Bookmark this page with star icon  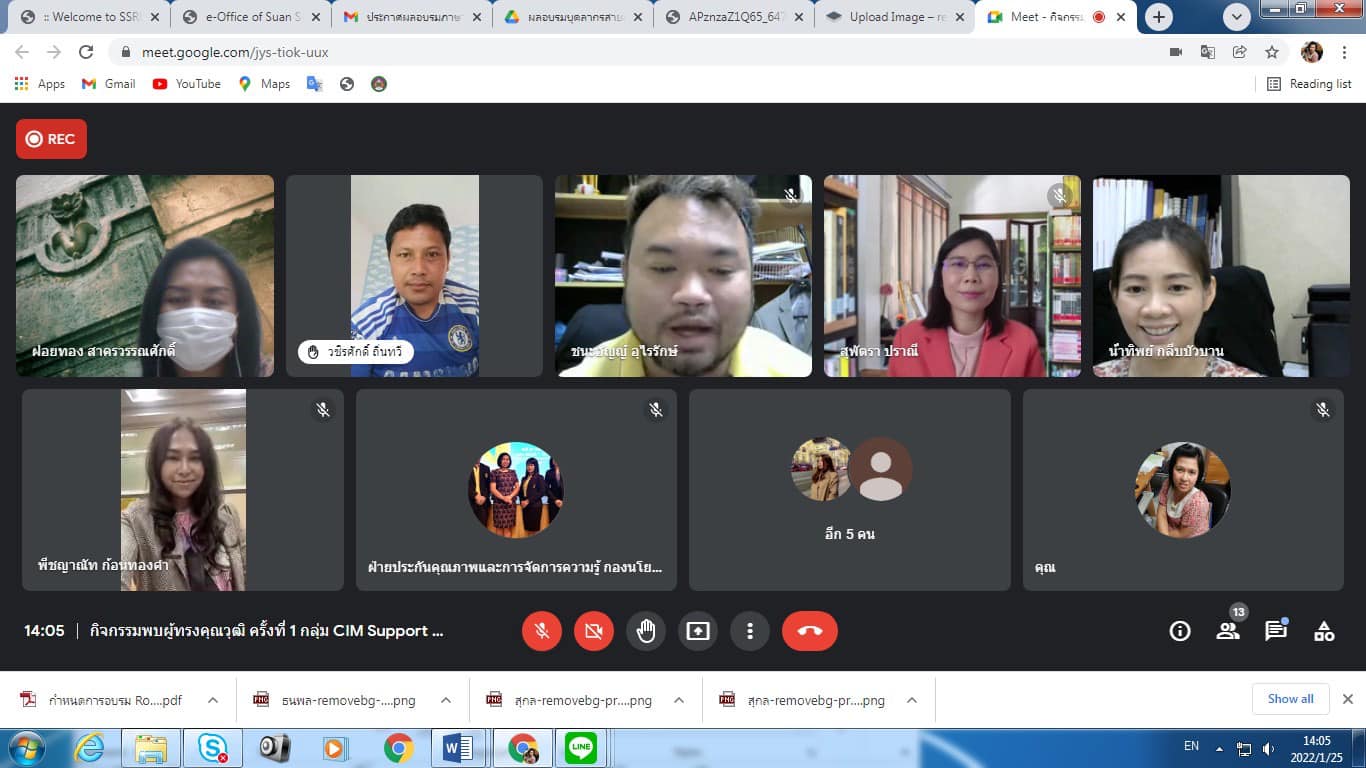point(1271,52)
